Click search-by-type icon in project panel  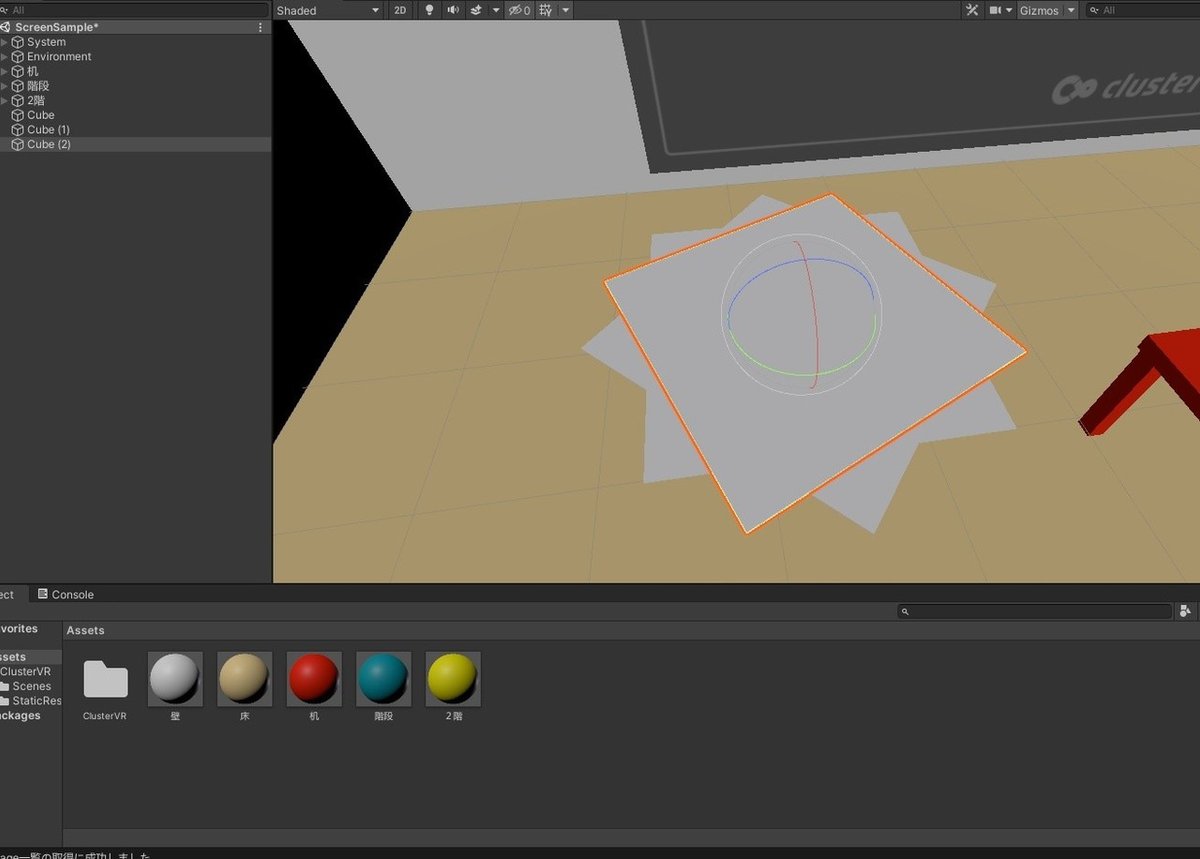coord(1186,611)
